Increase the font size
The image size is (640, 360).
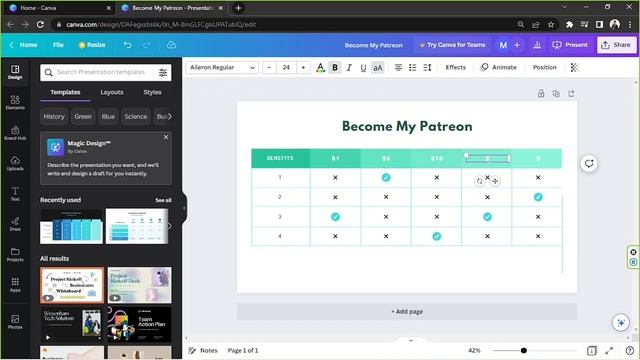[303, 67]
